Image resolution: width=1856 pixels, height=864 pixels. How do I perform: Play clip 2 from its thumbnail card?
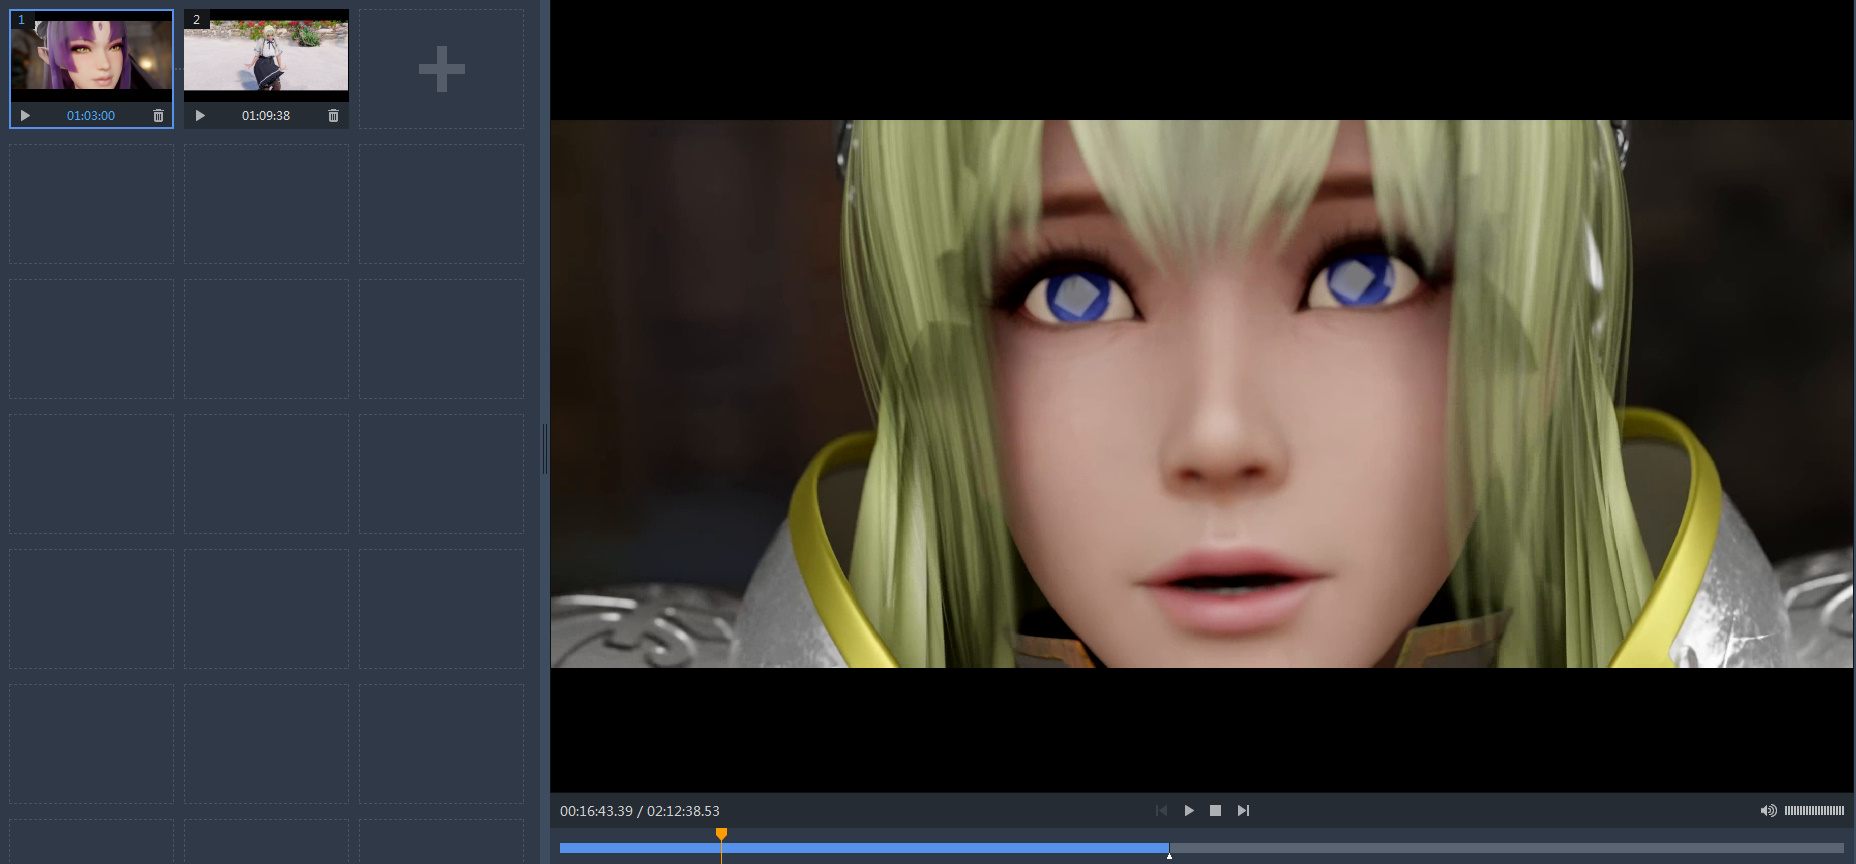pyautogui.click(x=200, y=116)
